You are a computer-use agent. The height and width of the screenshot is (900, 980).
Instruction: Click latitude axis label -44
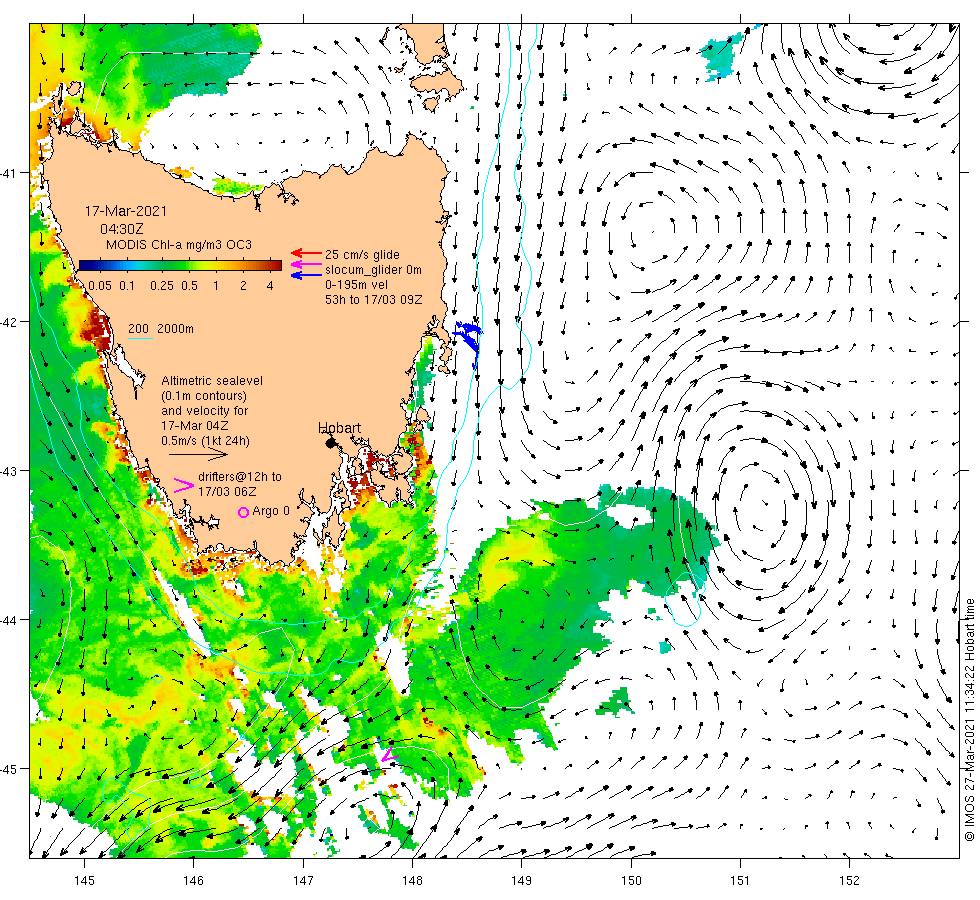[x=9, y=620]
